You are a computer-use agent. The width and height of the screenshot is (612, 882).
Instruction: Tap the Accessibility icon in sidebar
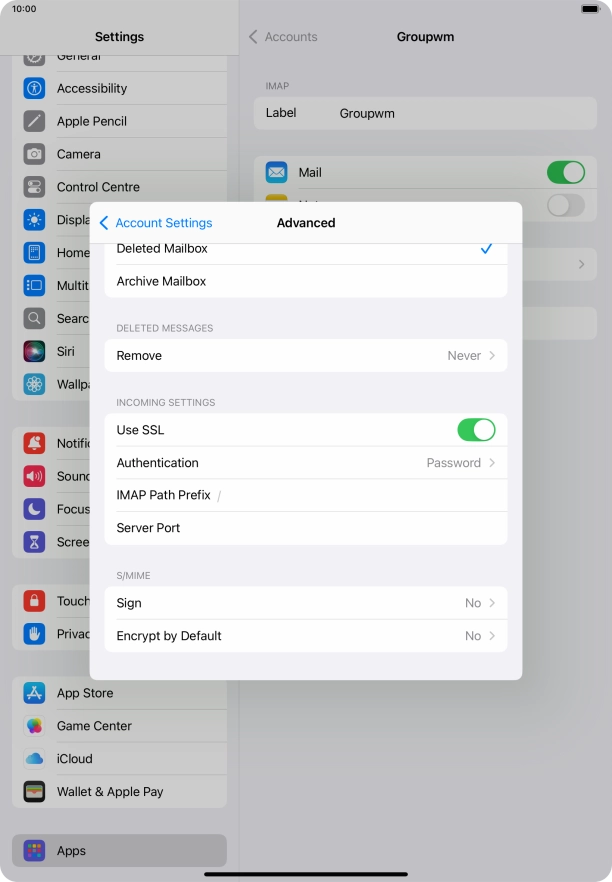[x=35, y=88]
